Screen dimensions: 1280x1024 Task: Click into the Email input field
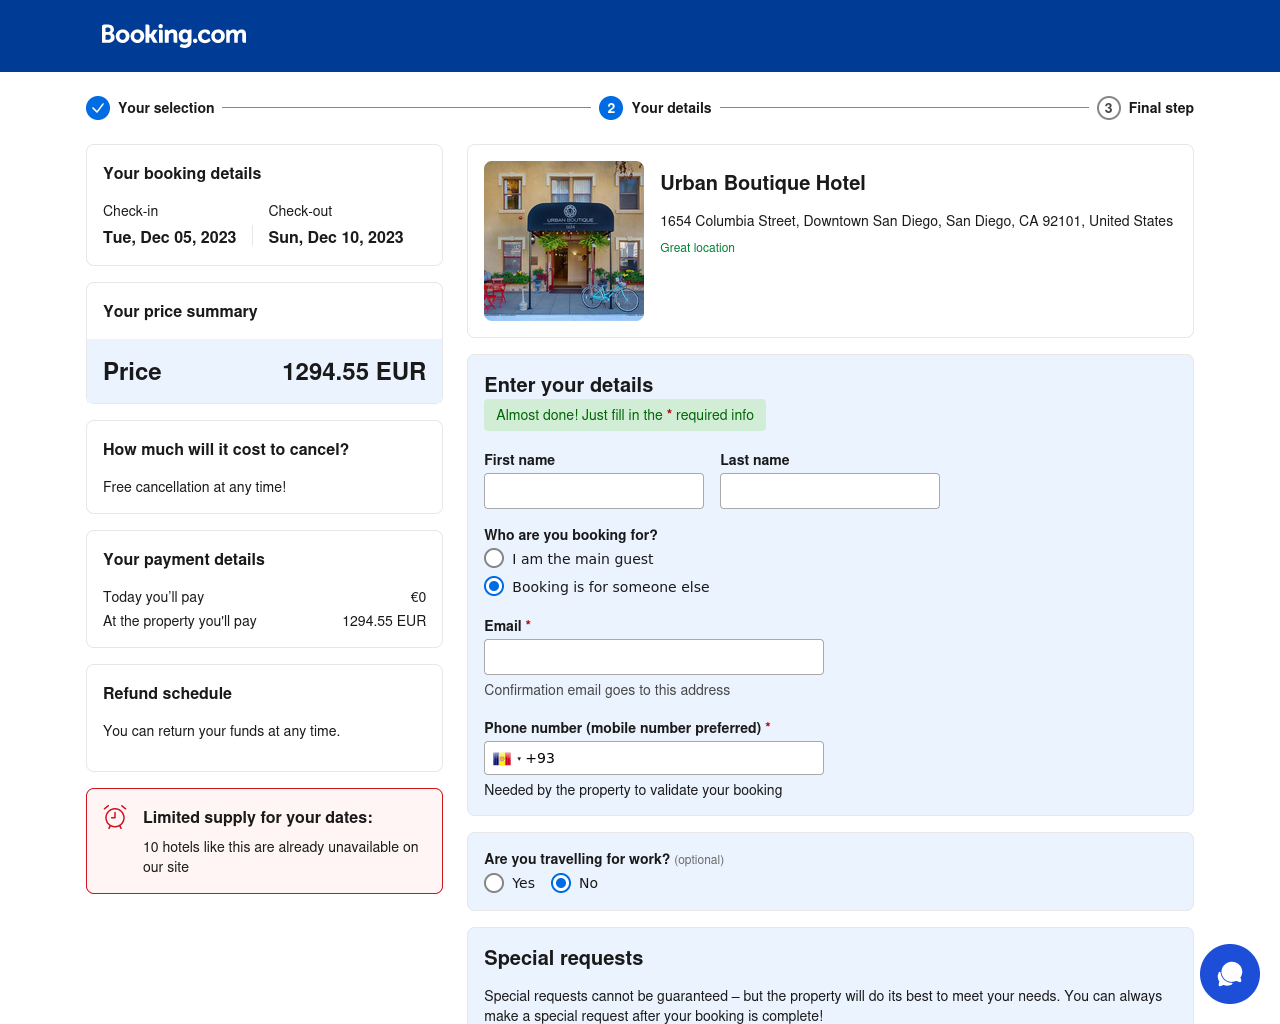[x=654, y=657]
